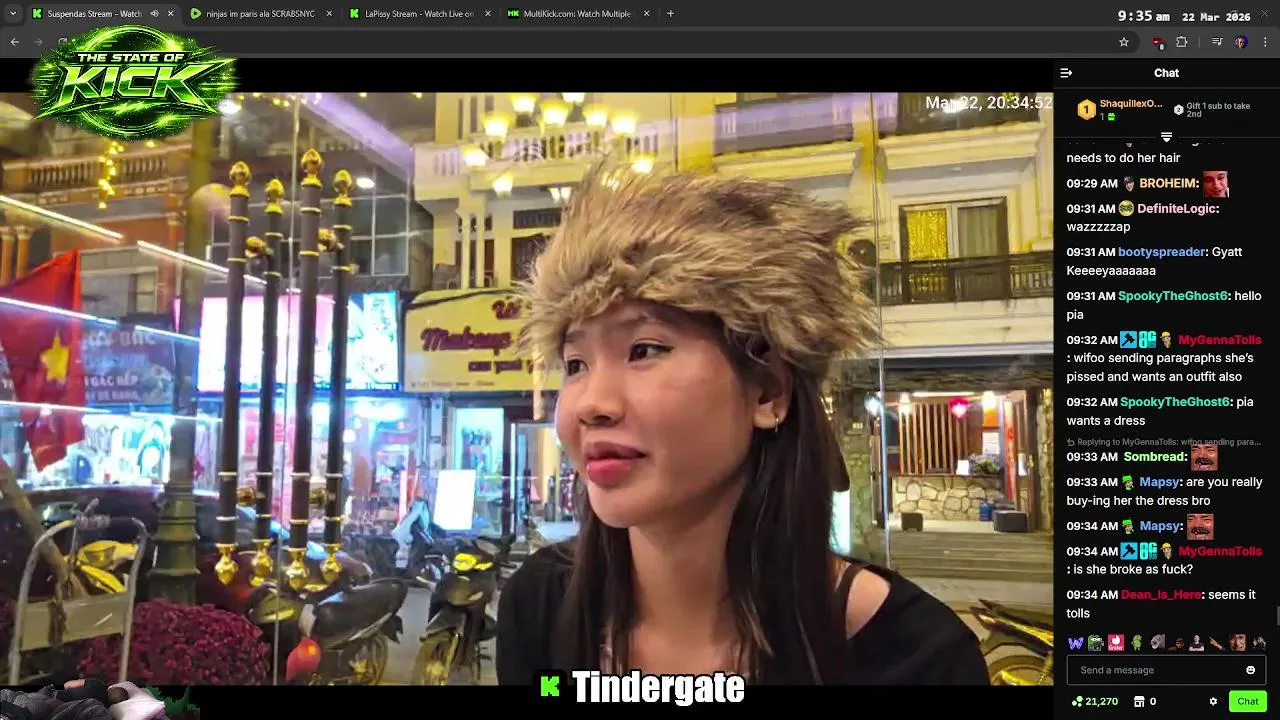Close the LaPissy Stream tab
Image resolution: width=1280 pixels, height=720 pixels.
(x=487, y=14)
